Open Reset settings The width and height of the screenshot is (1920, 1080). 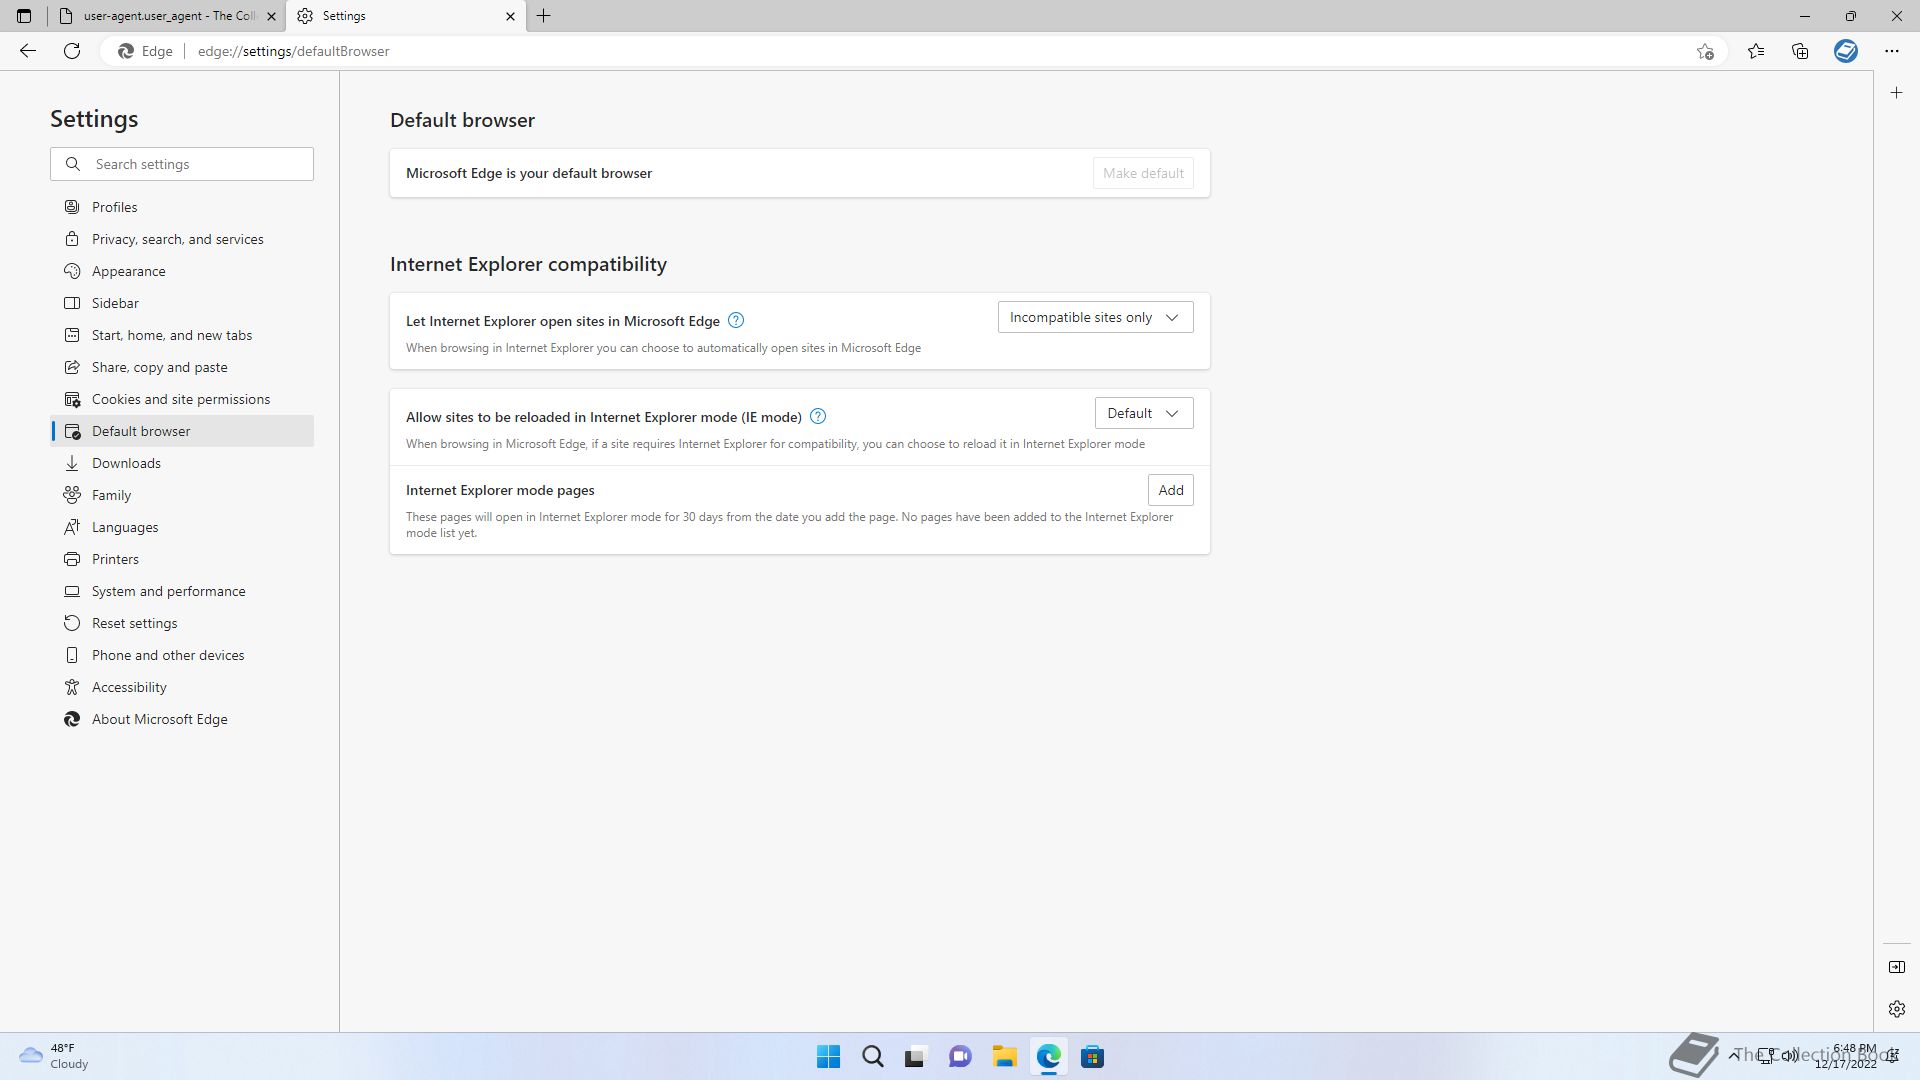click(182, 623)
